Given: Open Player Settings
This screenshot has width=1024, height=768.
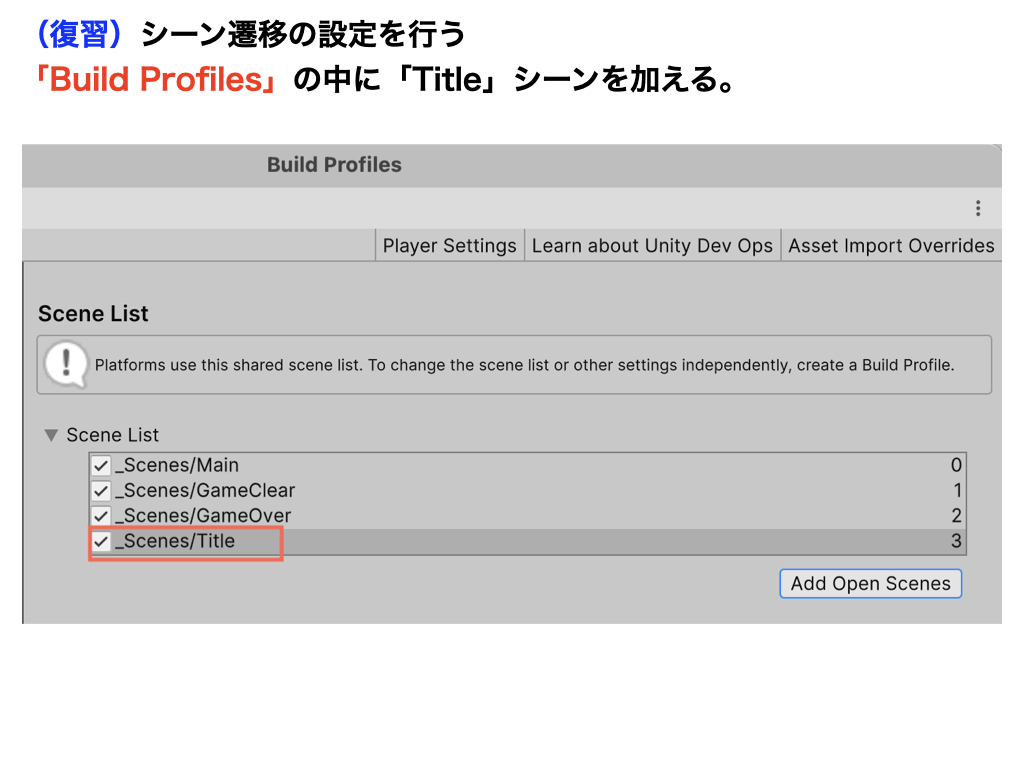Looking at the screenshot, I should [x=449, y=246].
